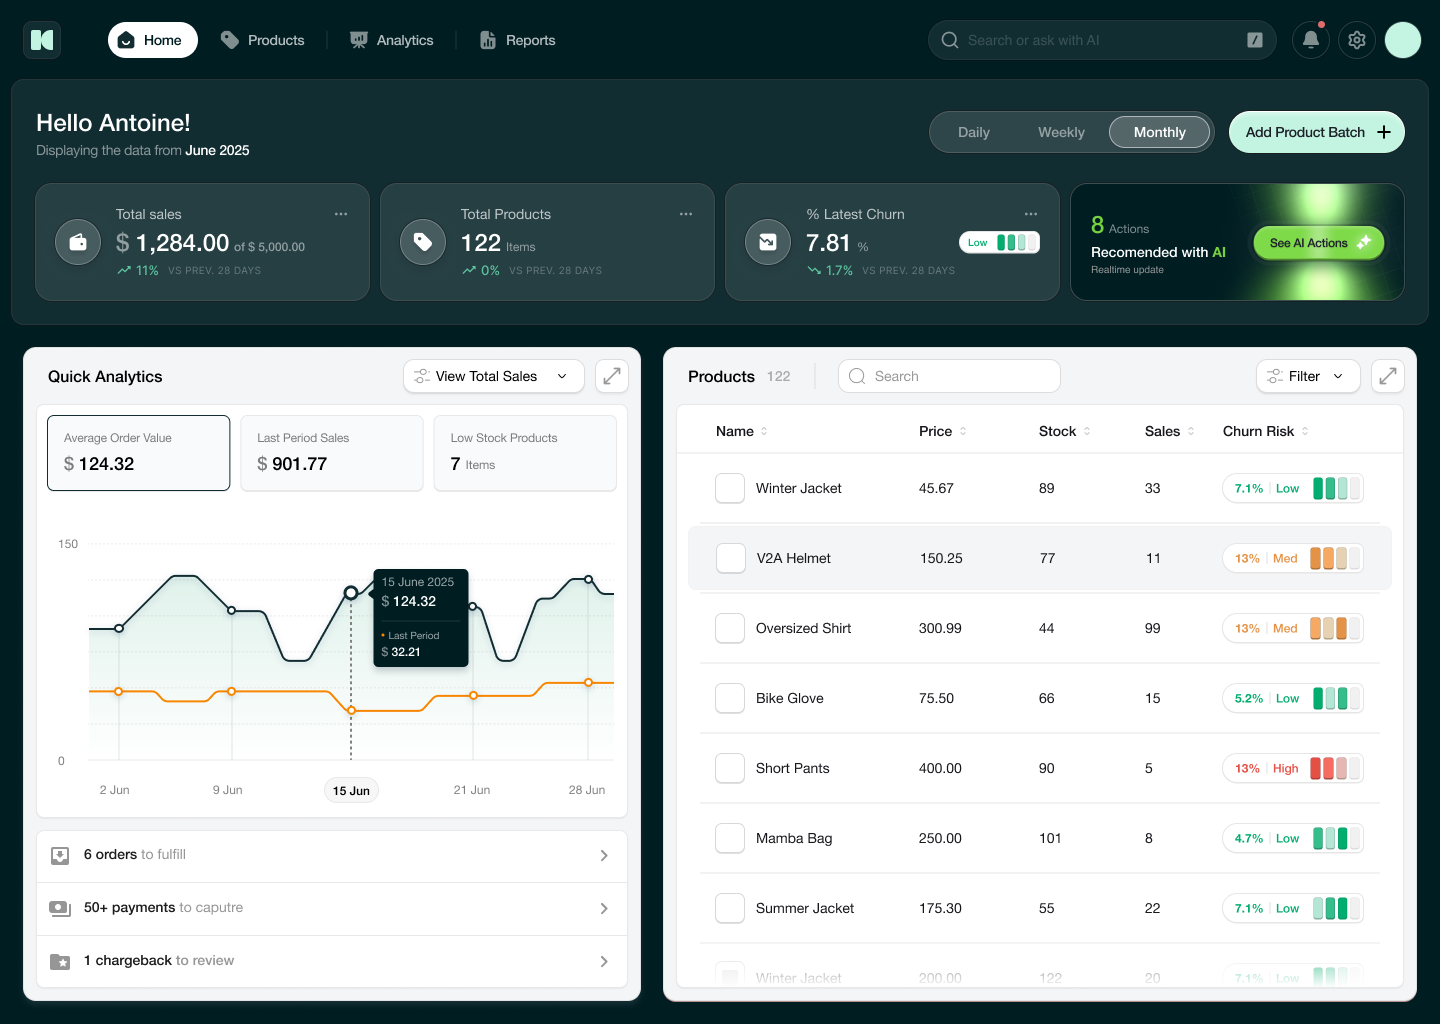Expand the Products panel fullscreen

click(1388, 376)
